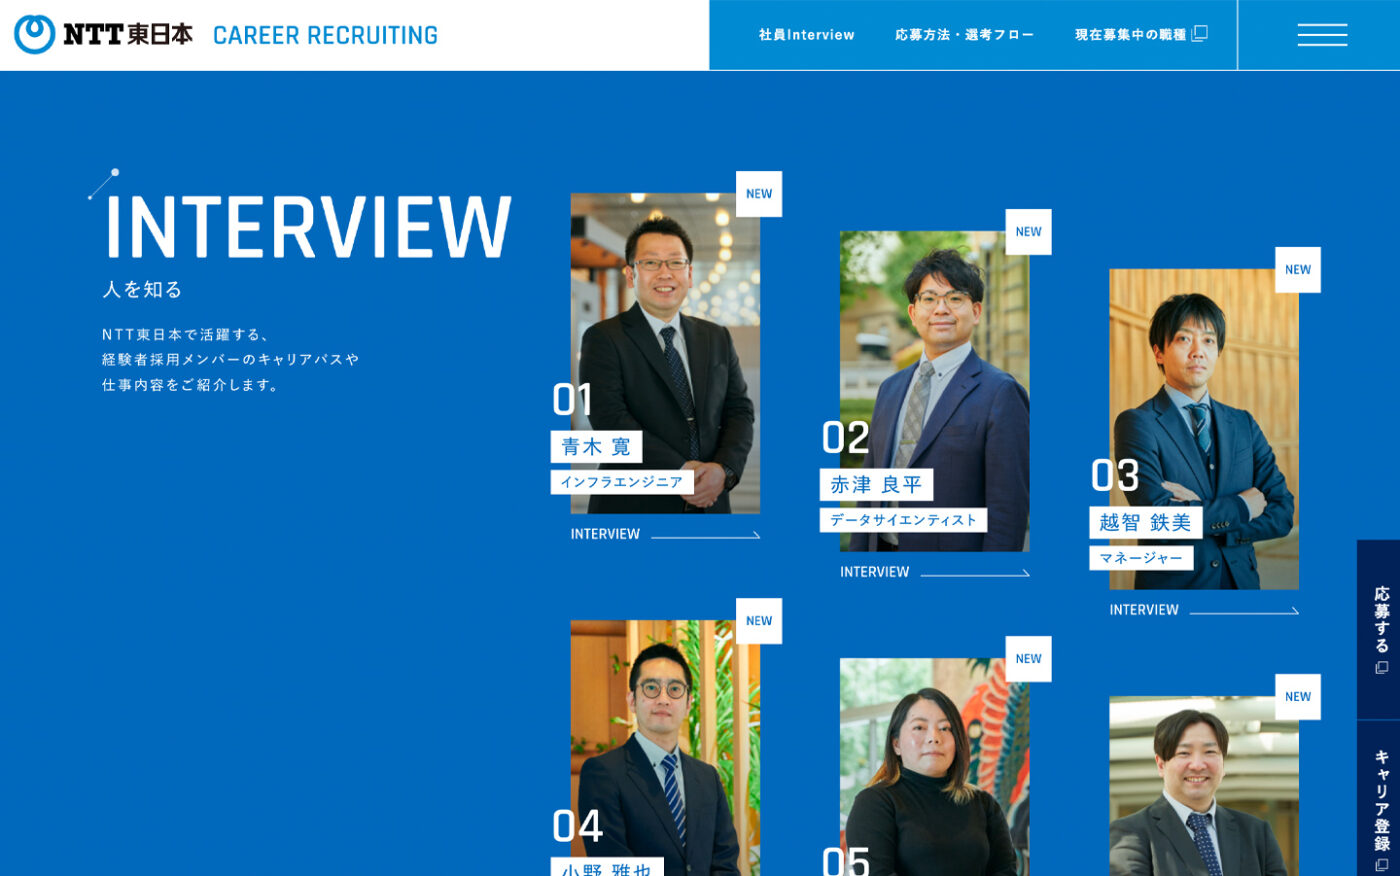
Task: Click the NEW badge on interview 03
Action: pyautogui.click(x=1297, y=270)
